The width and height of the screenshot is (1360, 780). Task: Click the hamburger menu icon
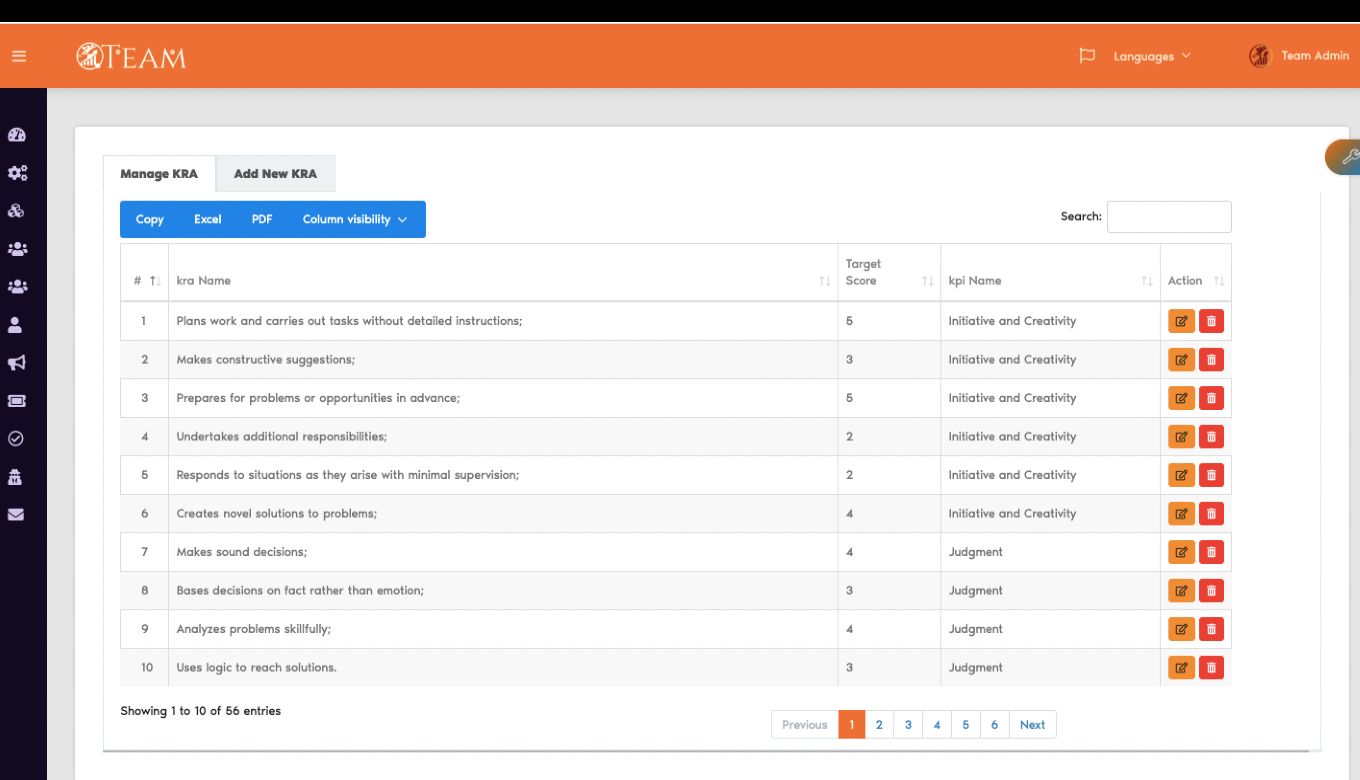point(19,56)
